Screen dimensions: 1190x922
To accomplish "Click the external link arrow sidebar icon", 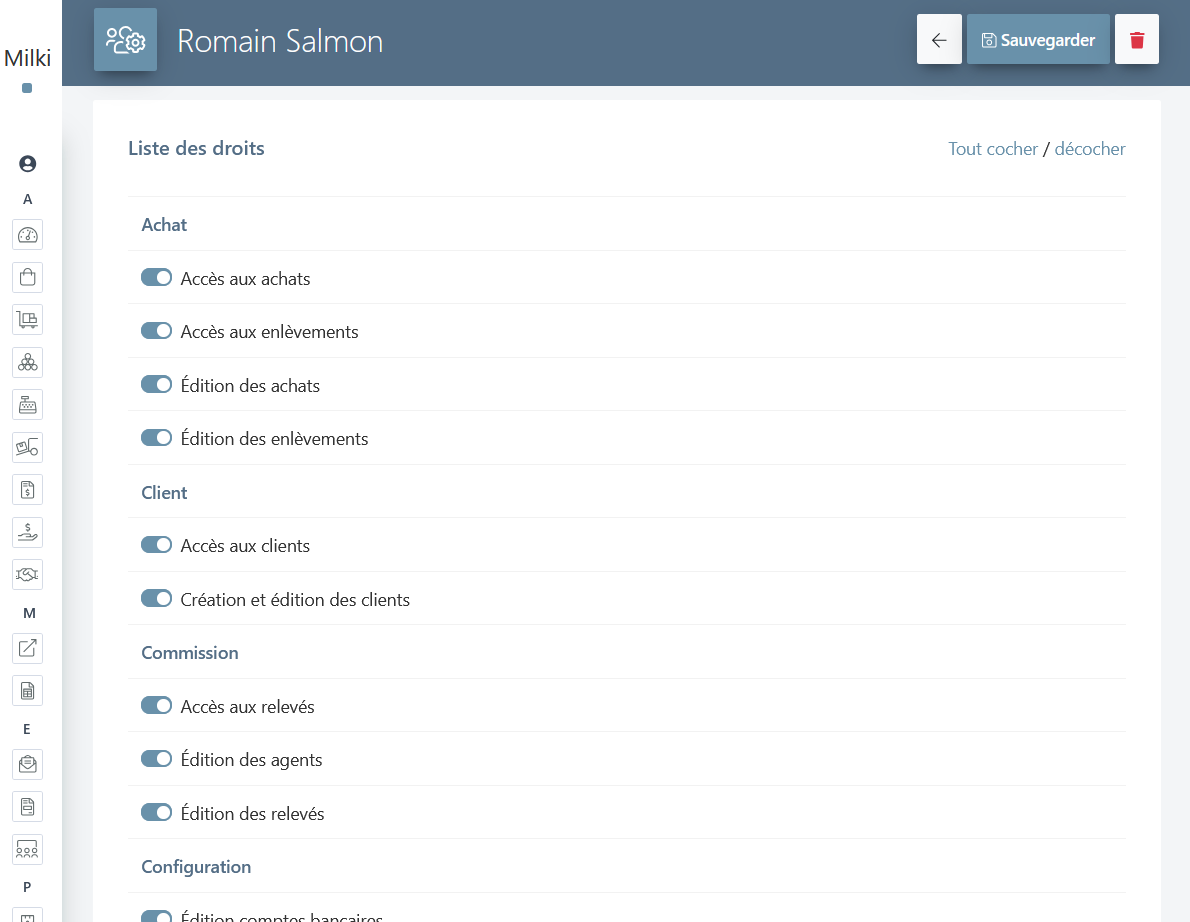I will 27,648.
